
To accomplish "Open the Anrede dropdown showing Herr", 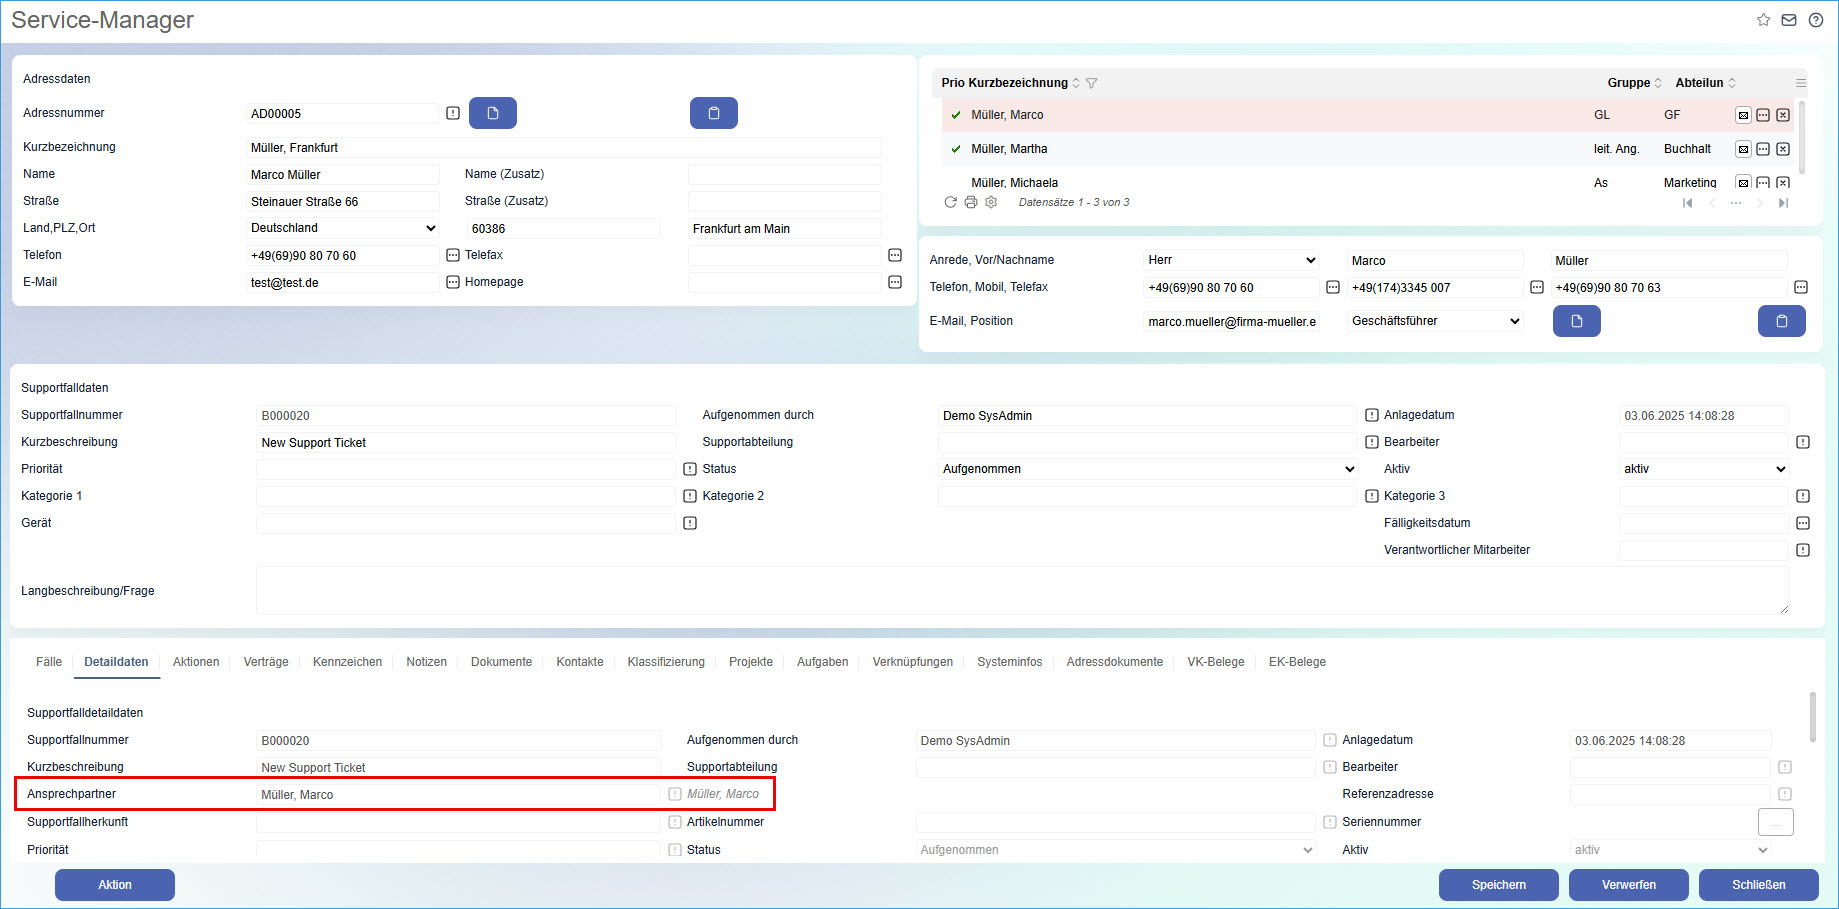I will coord(1232,260).
